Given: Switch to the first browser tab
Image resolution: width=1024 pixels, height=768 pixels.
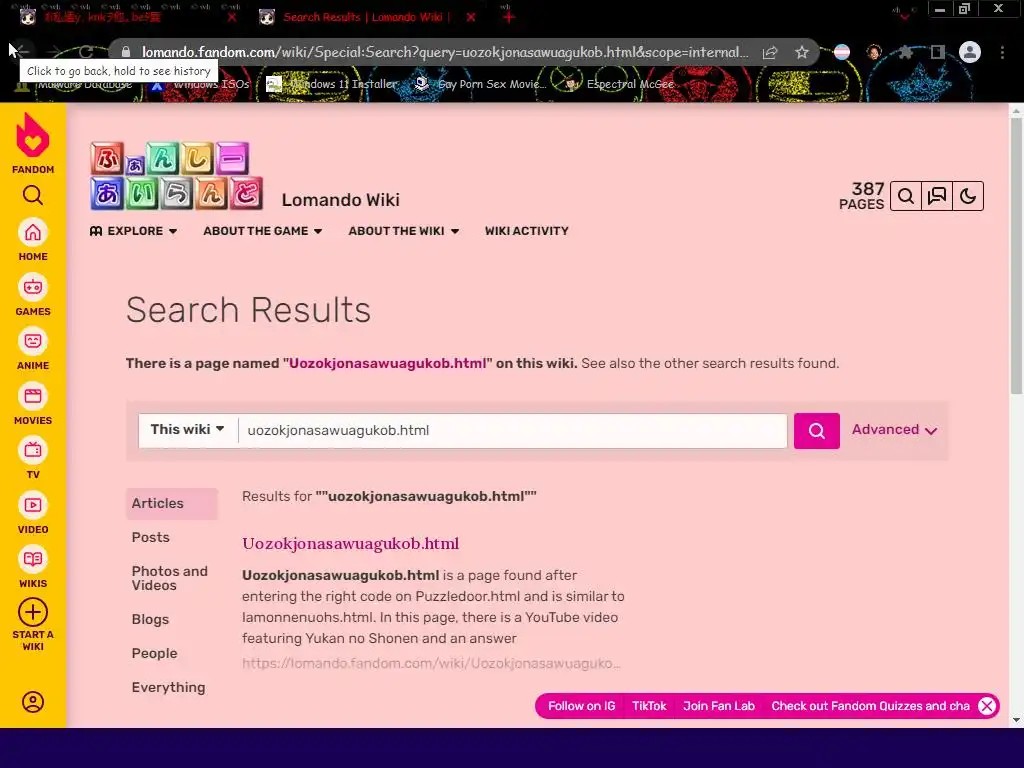Looking at the screenshot, I should coord(124,17).
